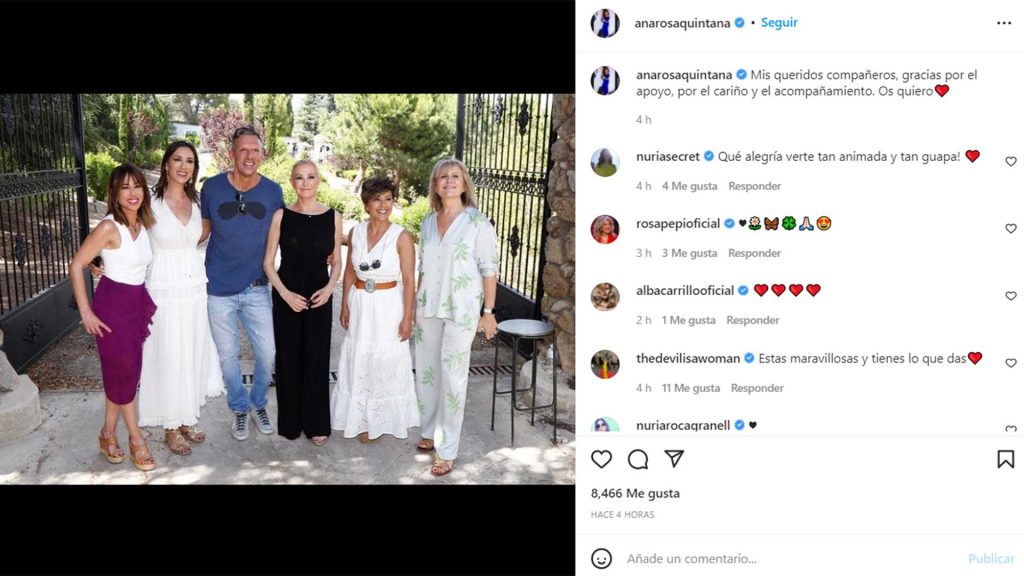Open the emoji picker smiley icon
Viewport: 1024px width, 576px height.
(x=601, y=558)
